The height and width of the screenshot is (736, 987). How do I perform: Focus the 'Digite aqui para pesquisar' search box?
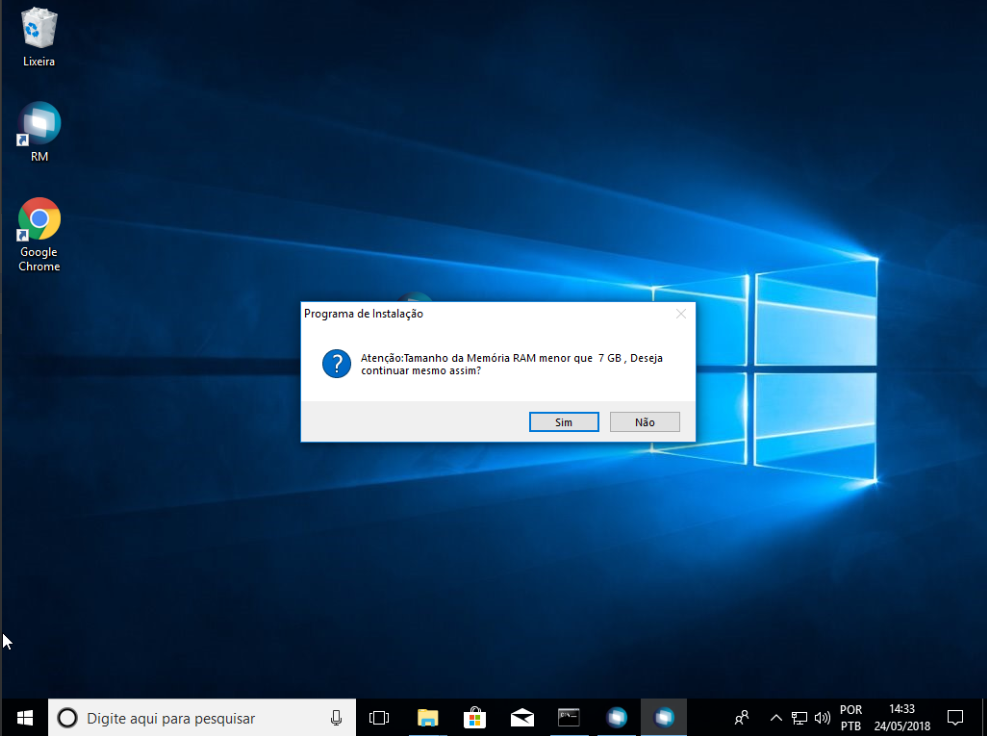click(202, 718)
